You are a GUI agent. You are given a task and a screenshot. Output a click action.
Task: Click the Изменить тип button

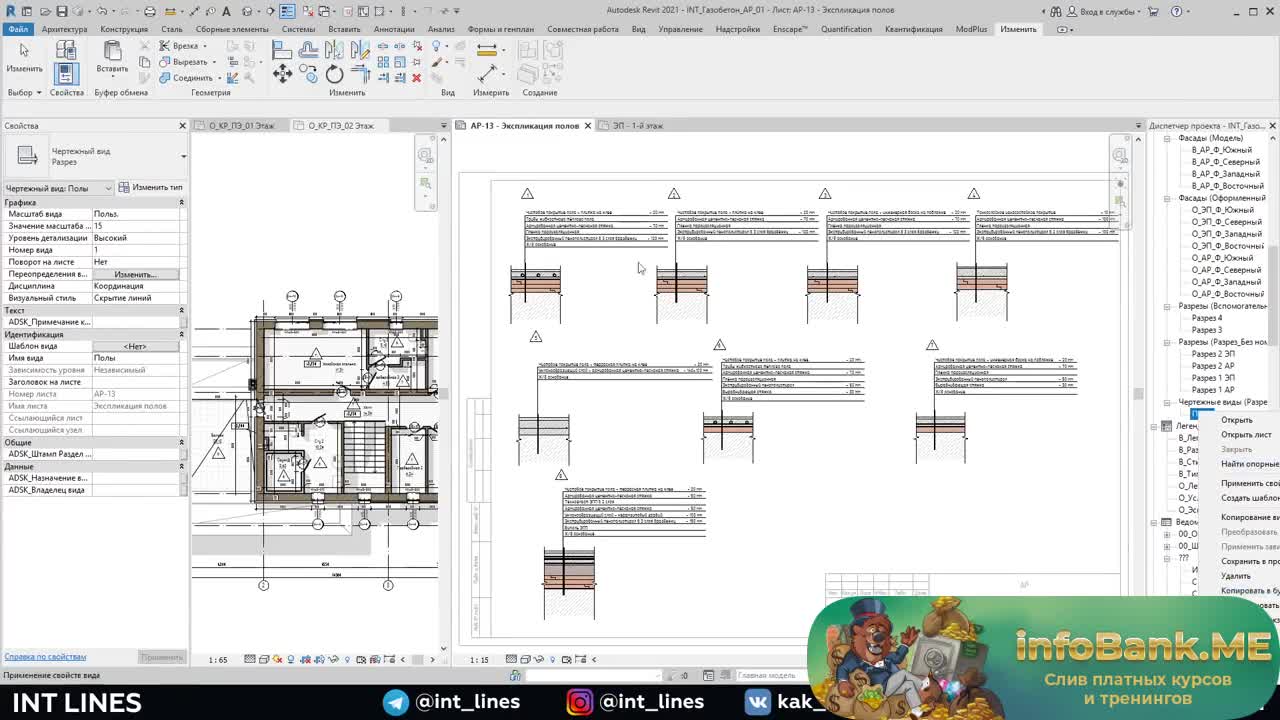pos(151,187)
